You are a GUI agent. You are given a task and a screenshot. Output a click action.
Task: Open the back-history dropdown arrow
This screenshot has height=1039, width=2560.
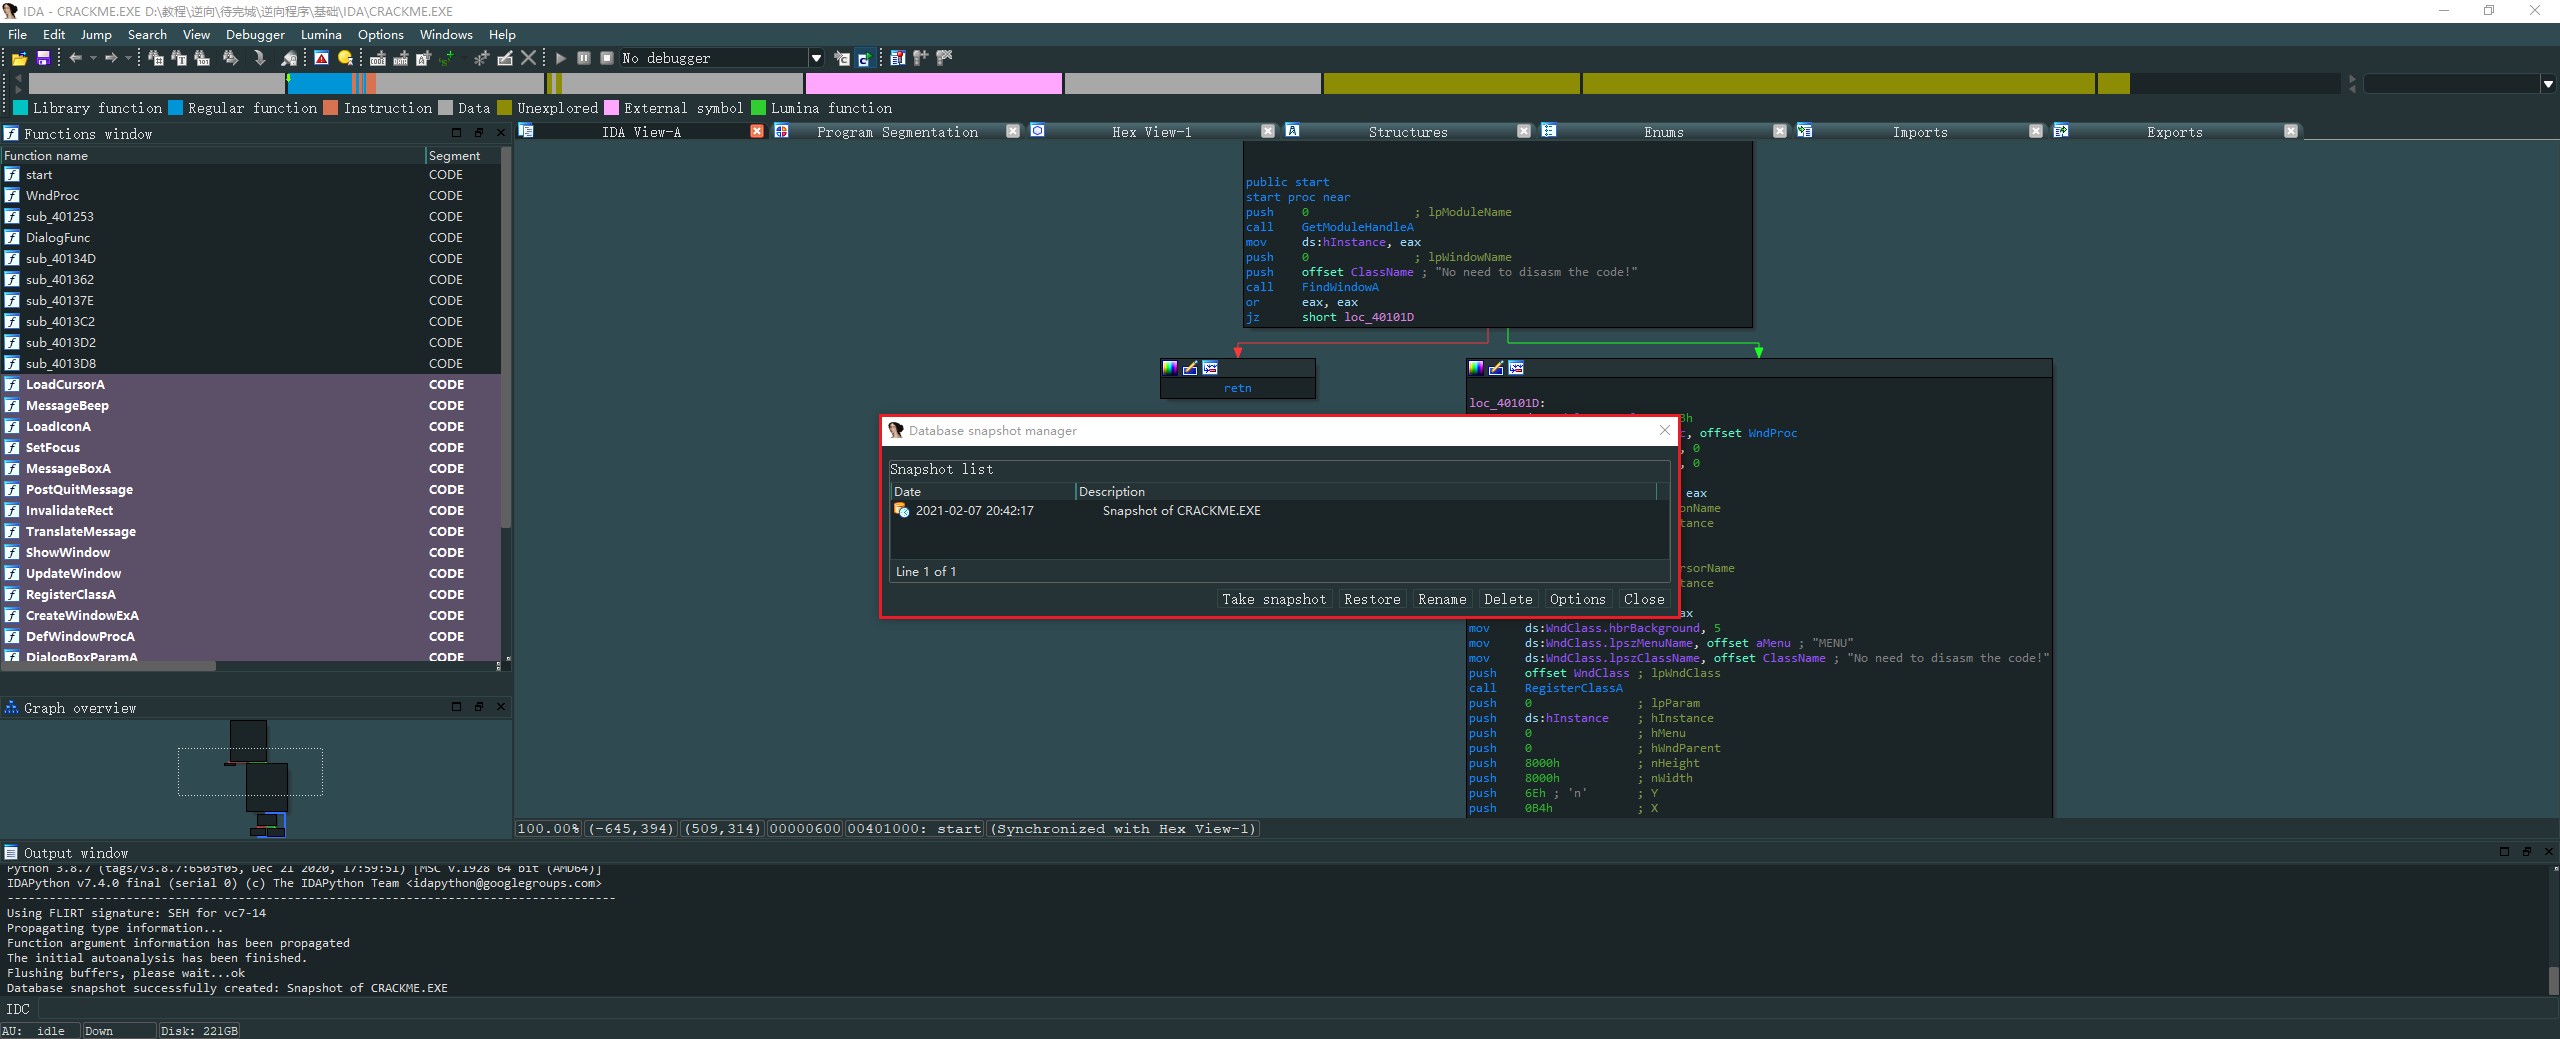click(x=93, y=59)
